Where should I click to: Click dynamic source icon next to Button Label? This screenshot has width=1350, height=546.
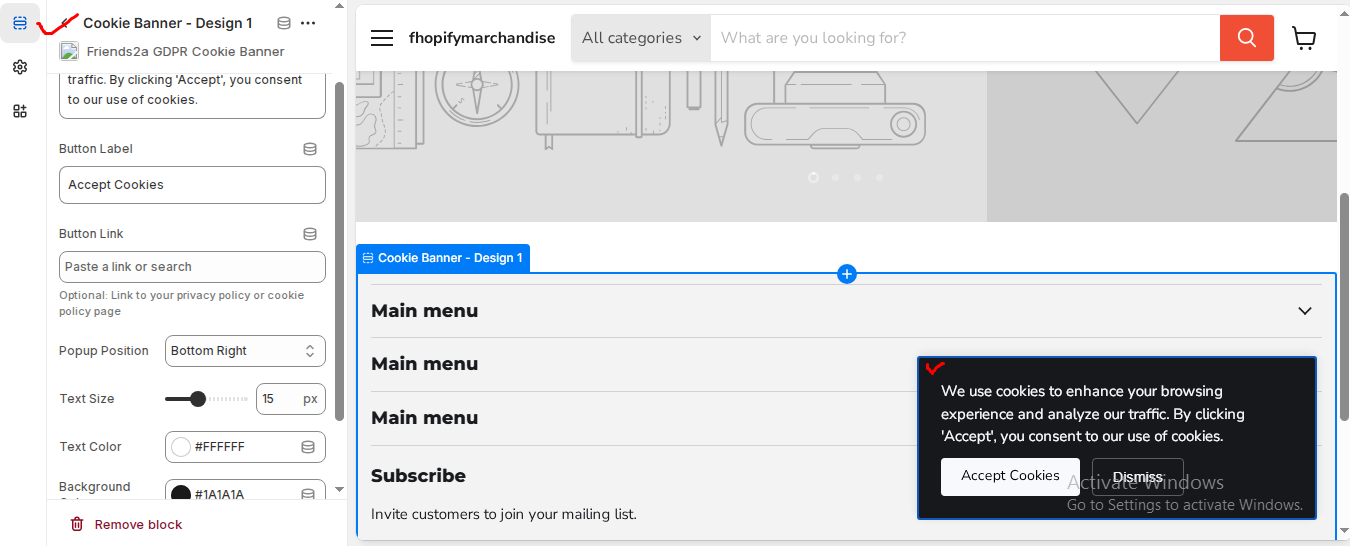point(310,149)
